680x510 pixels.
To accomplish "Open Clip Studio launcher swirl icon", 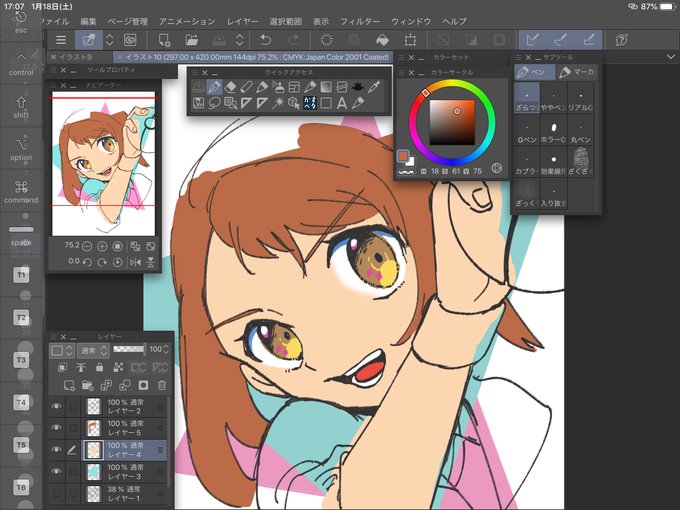I will [130, 40].
